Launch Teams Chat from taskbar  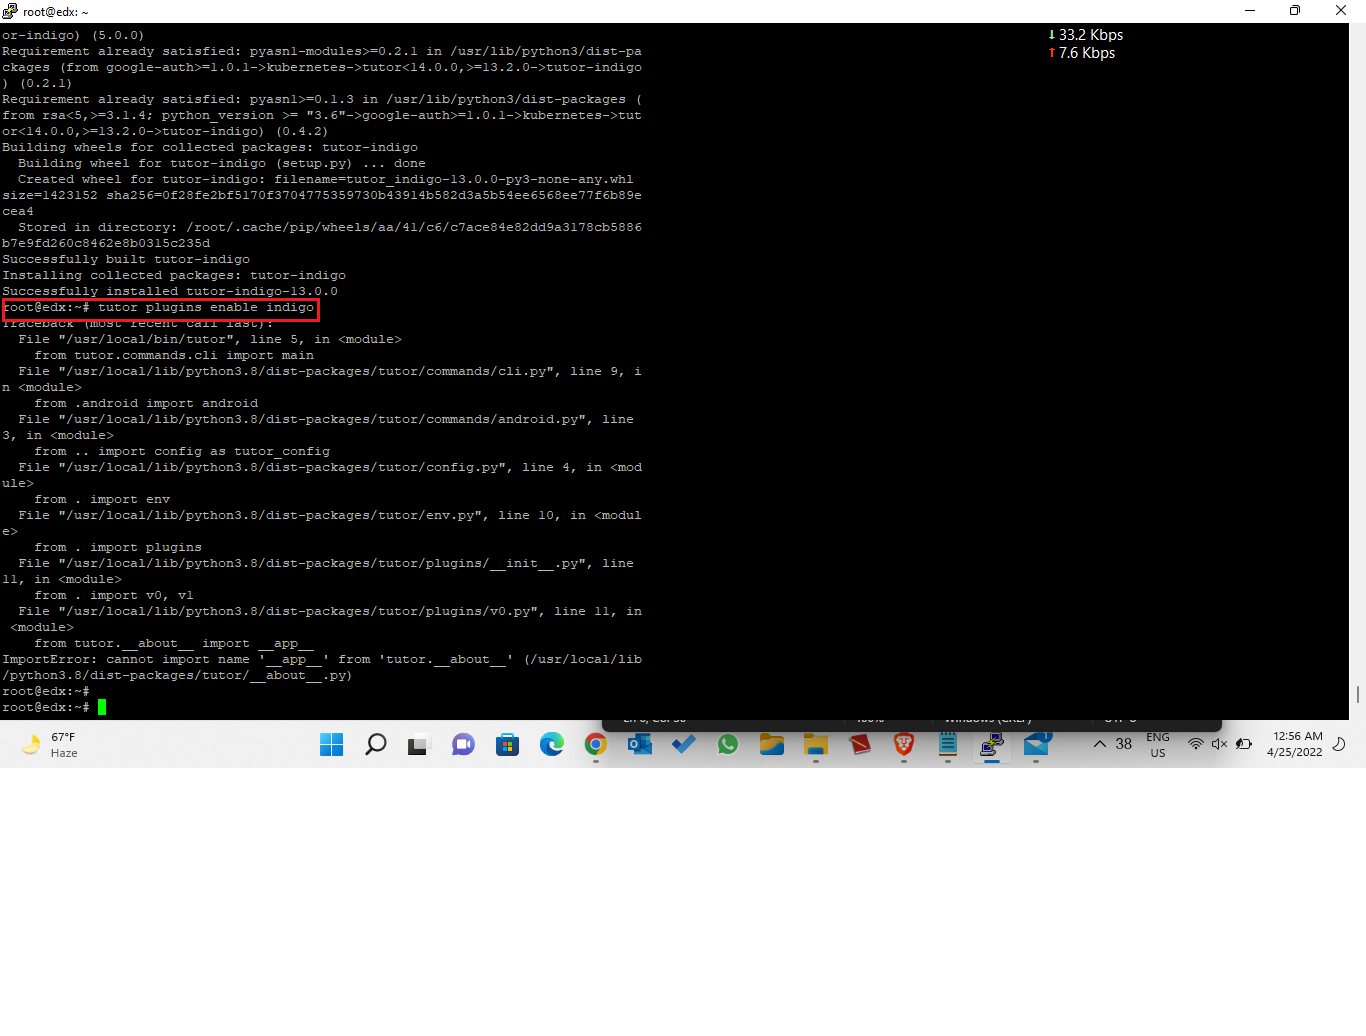click(463, 744)
